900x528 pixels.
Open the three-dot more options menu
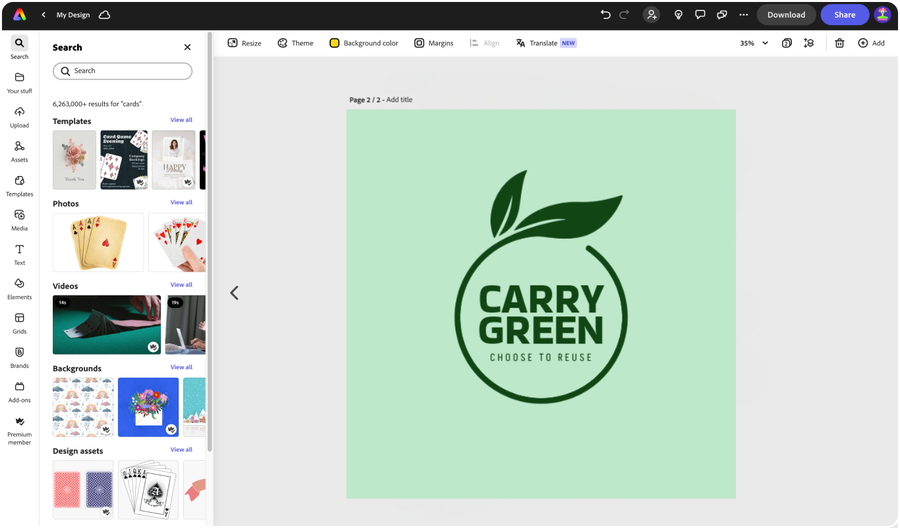coord(743,15)
